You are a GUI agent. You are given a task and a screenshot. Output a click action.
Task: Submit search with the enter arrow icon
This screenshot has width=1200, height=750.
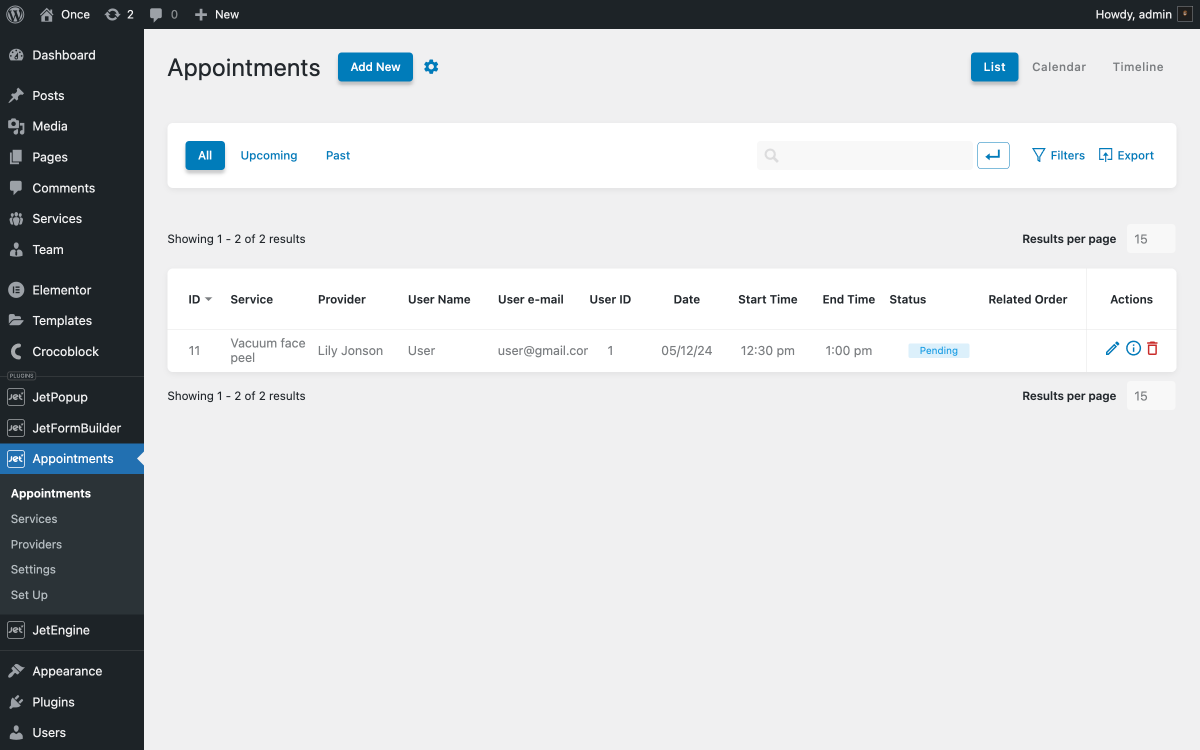(993, 155)
